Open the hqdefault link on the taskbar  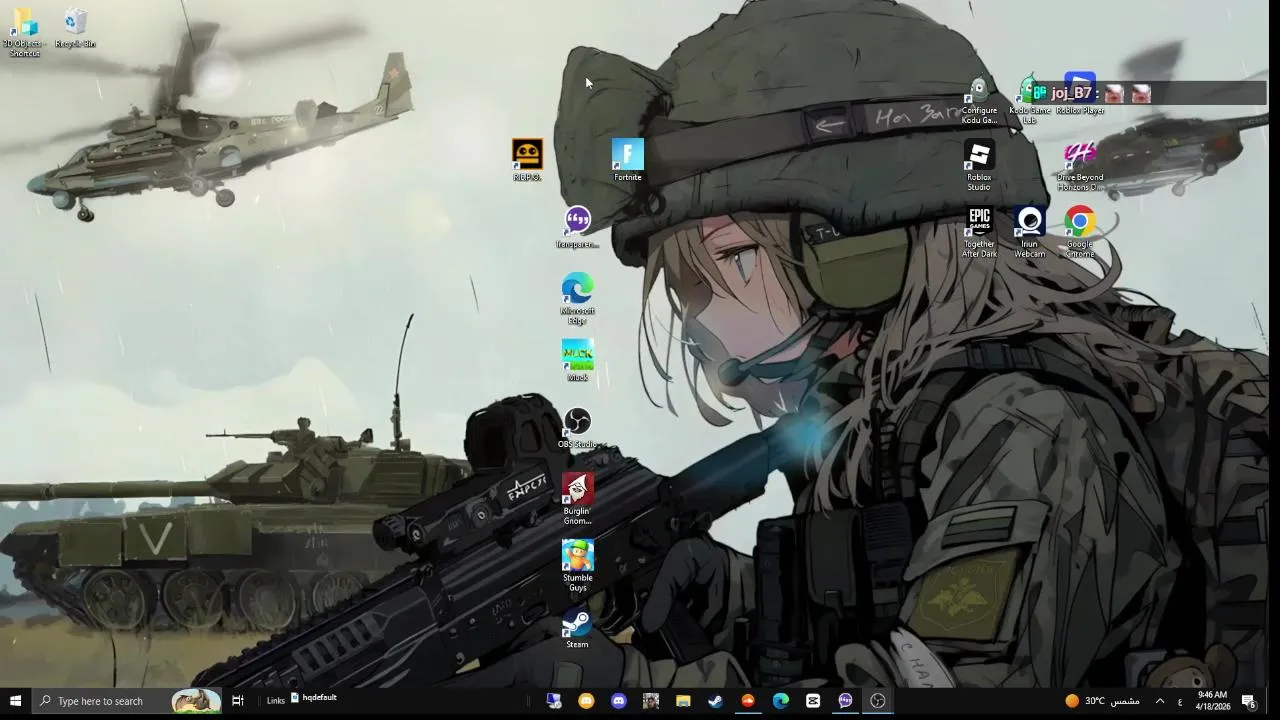pyautogui.click(x=314, y=698)
